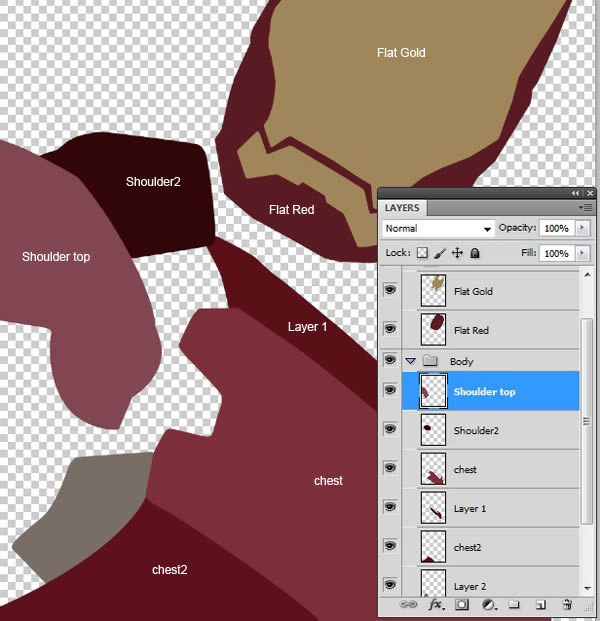Click layers list scroll down arrow
600x621 pixels.
coord(588,588)
